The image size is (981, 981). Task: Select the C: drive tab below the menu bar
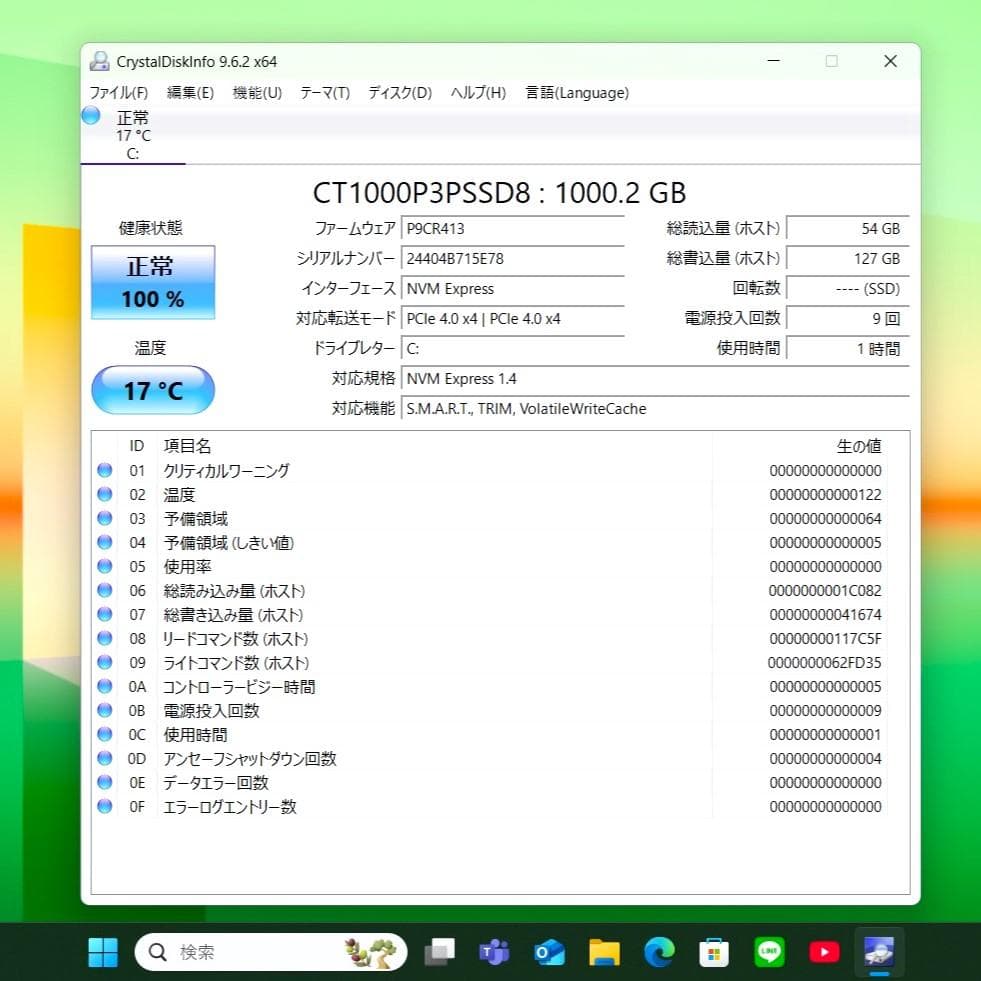tap(131, 137)
